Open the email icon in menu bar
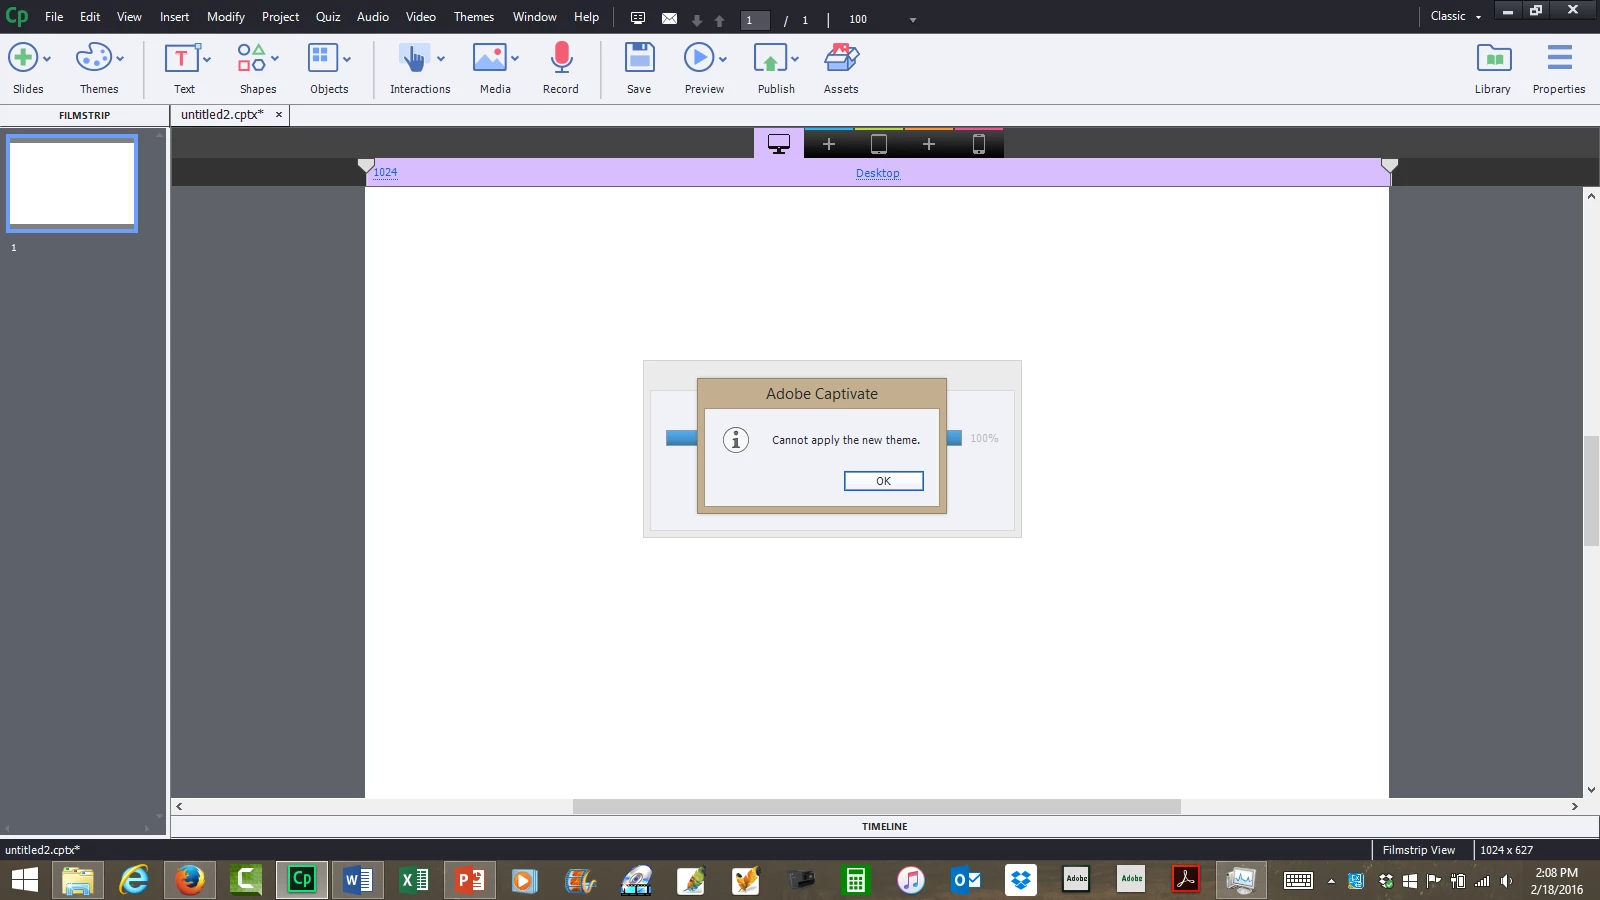 [x=669, y=18]
